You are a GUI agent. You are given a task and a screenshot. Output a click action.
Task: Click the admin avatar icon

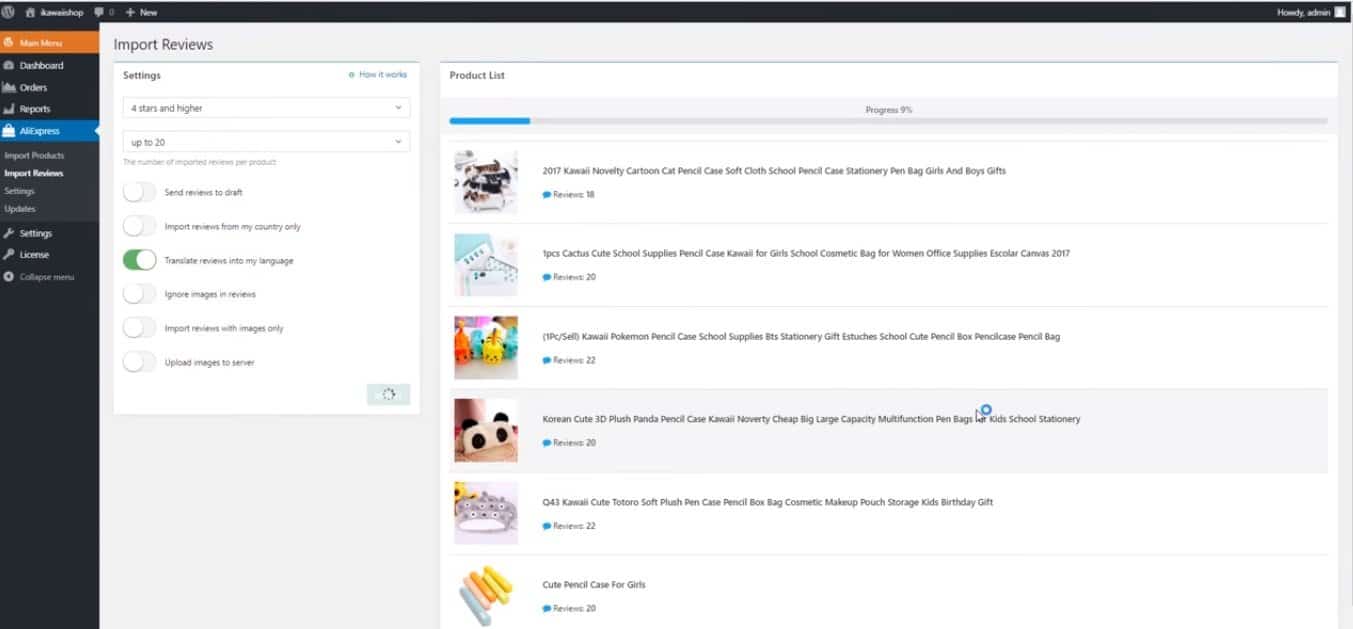coord(1340,12)
